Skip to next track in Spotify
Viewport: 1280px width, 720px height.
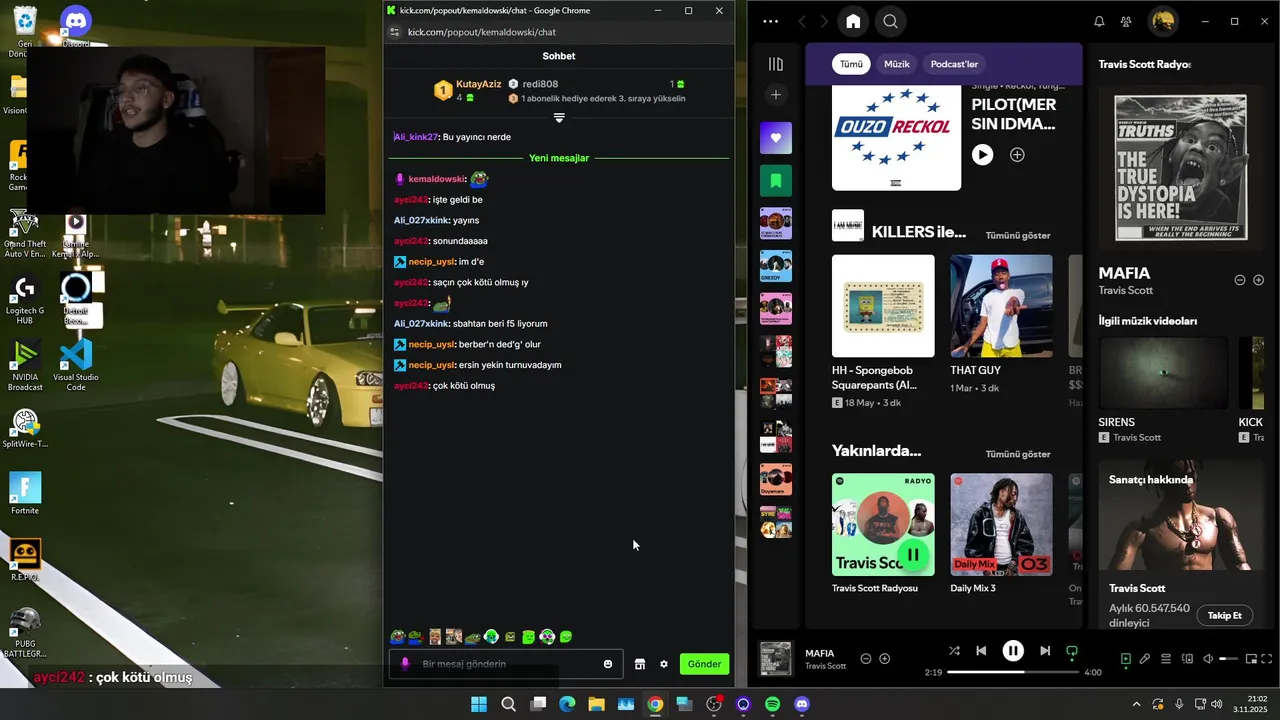click(x=1045, y=651)
